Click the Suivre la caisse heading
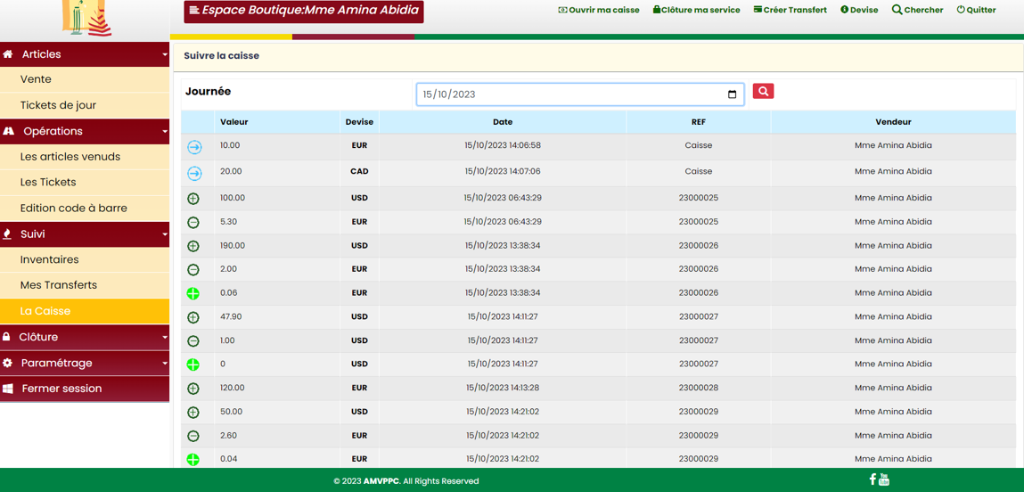Viewport: 1024px width, 492px height. (221, 56)
